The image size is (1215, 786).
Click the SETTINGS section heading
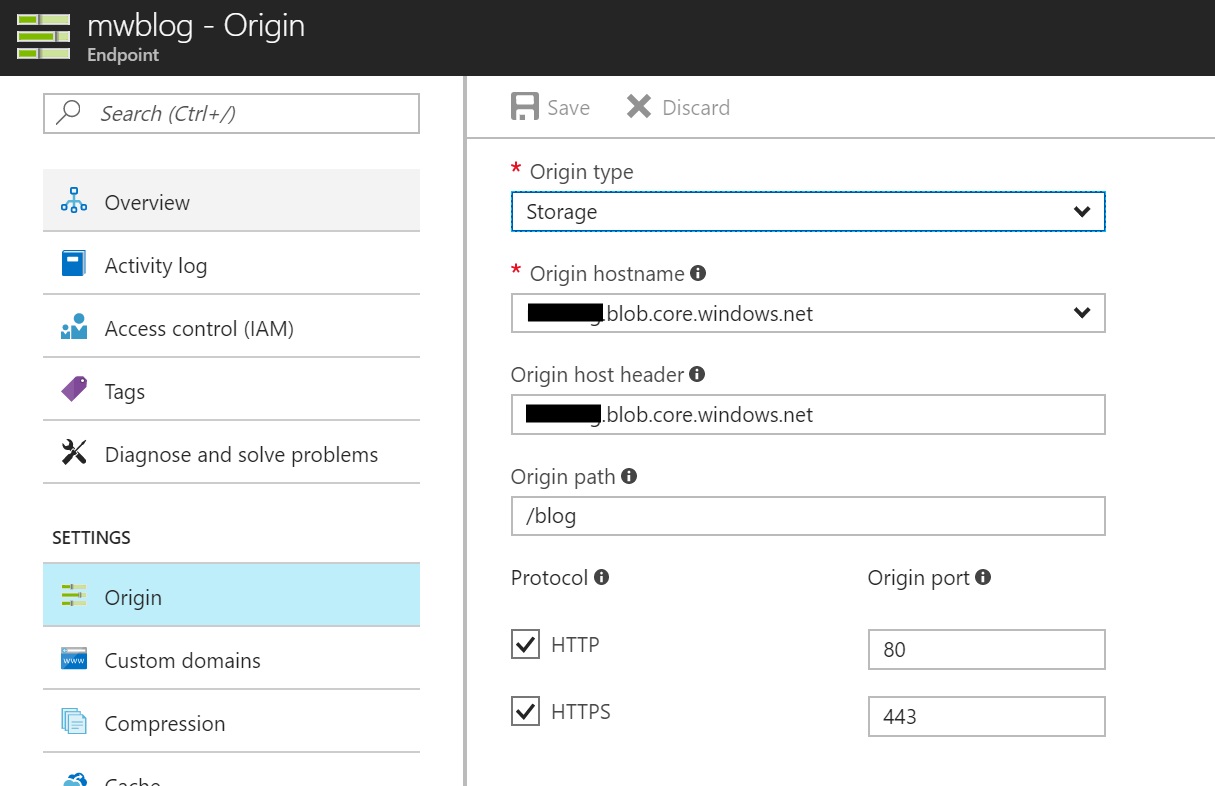point(91,537)
